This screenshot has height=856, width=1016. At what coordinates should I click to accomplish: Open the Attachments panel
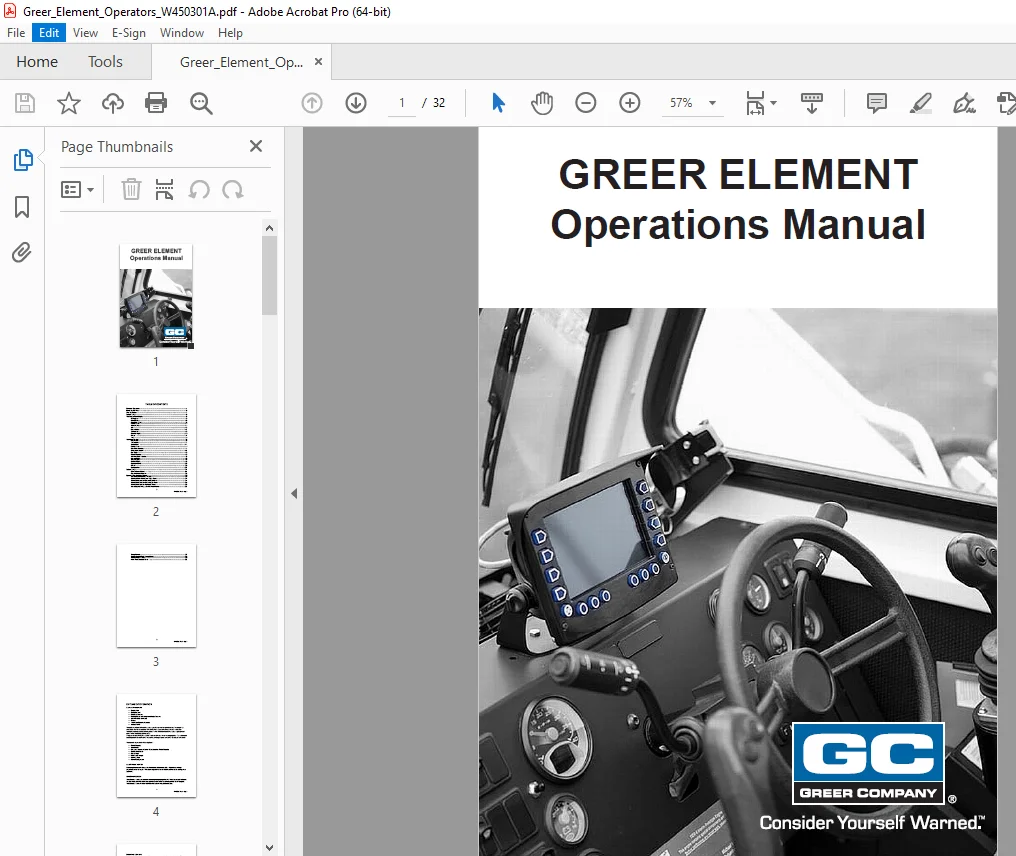tap(22, 253)
